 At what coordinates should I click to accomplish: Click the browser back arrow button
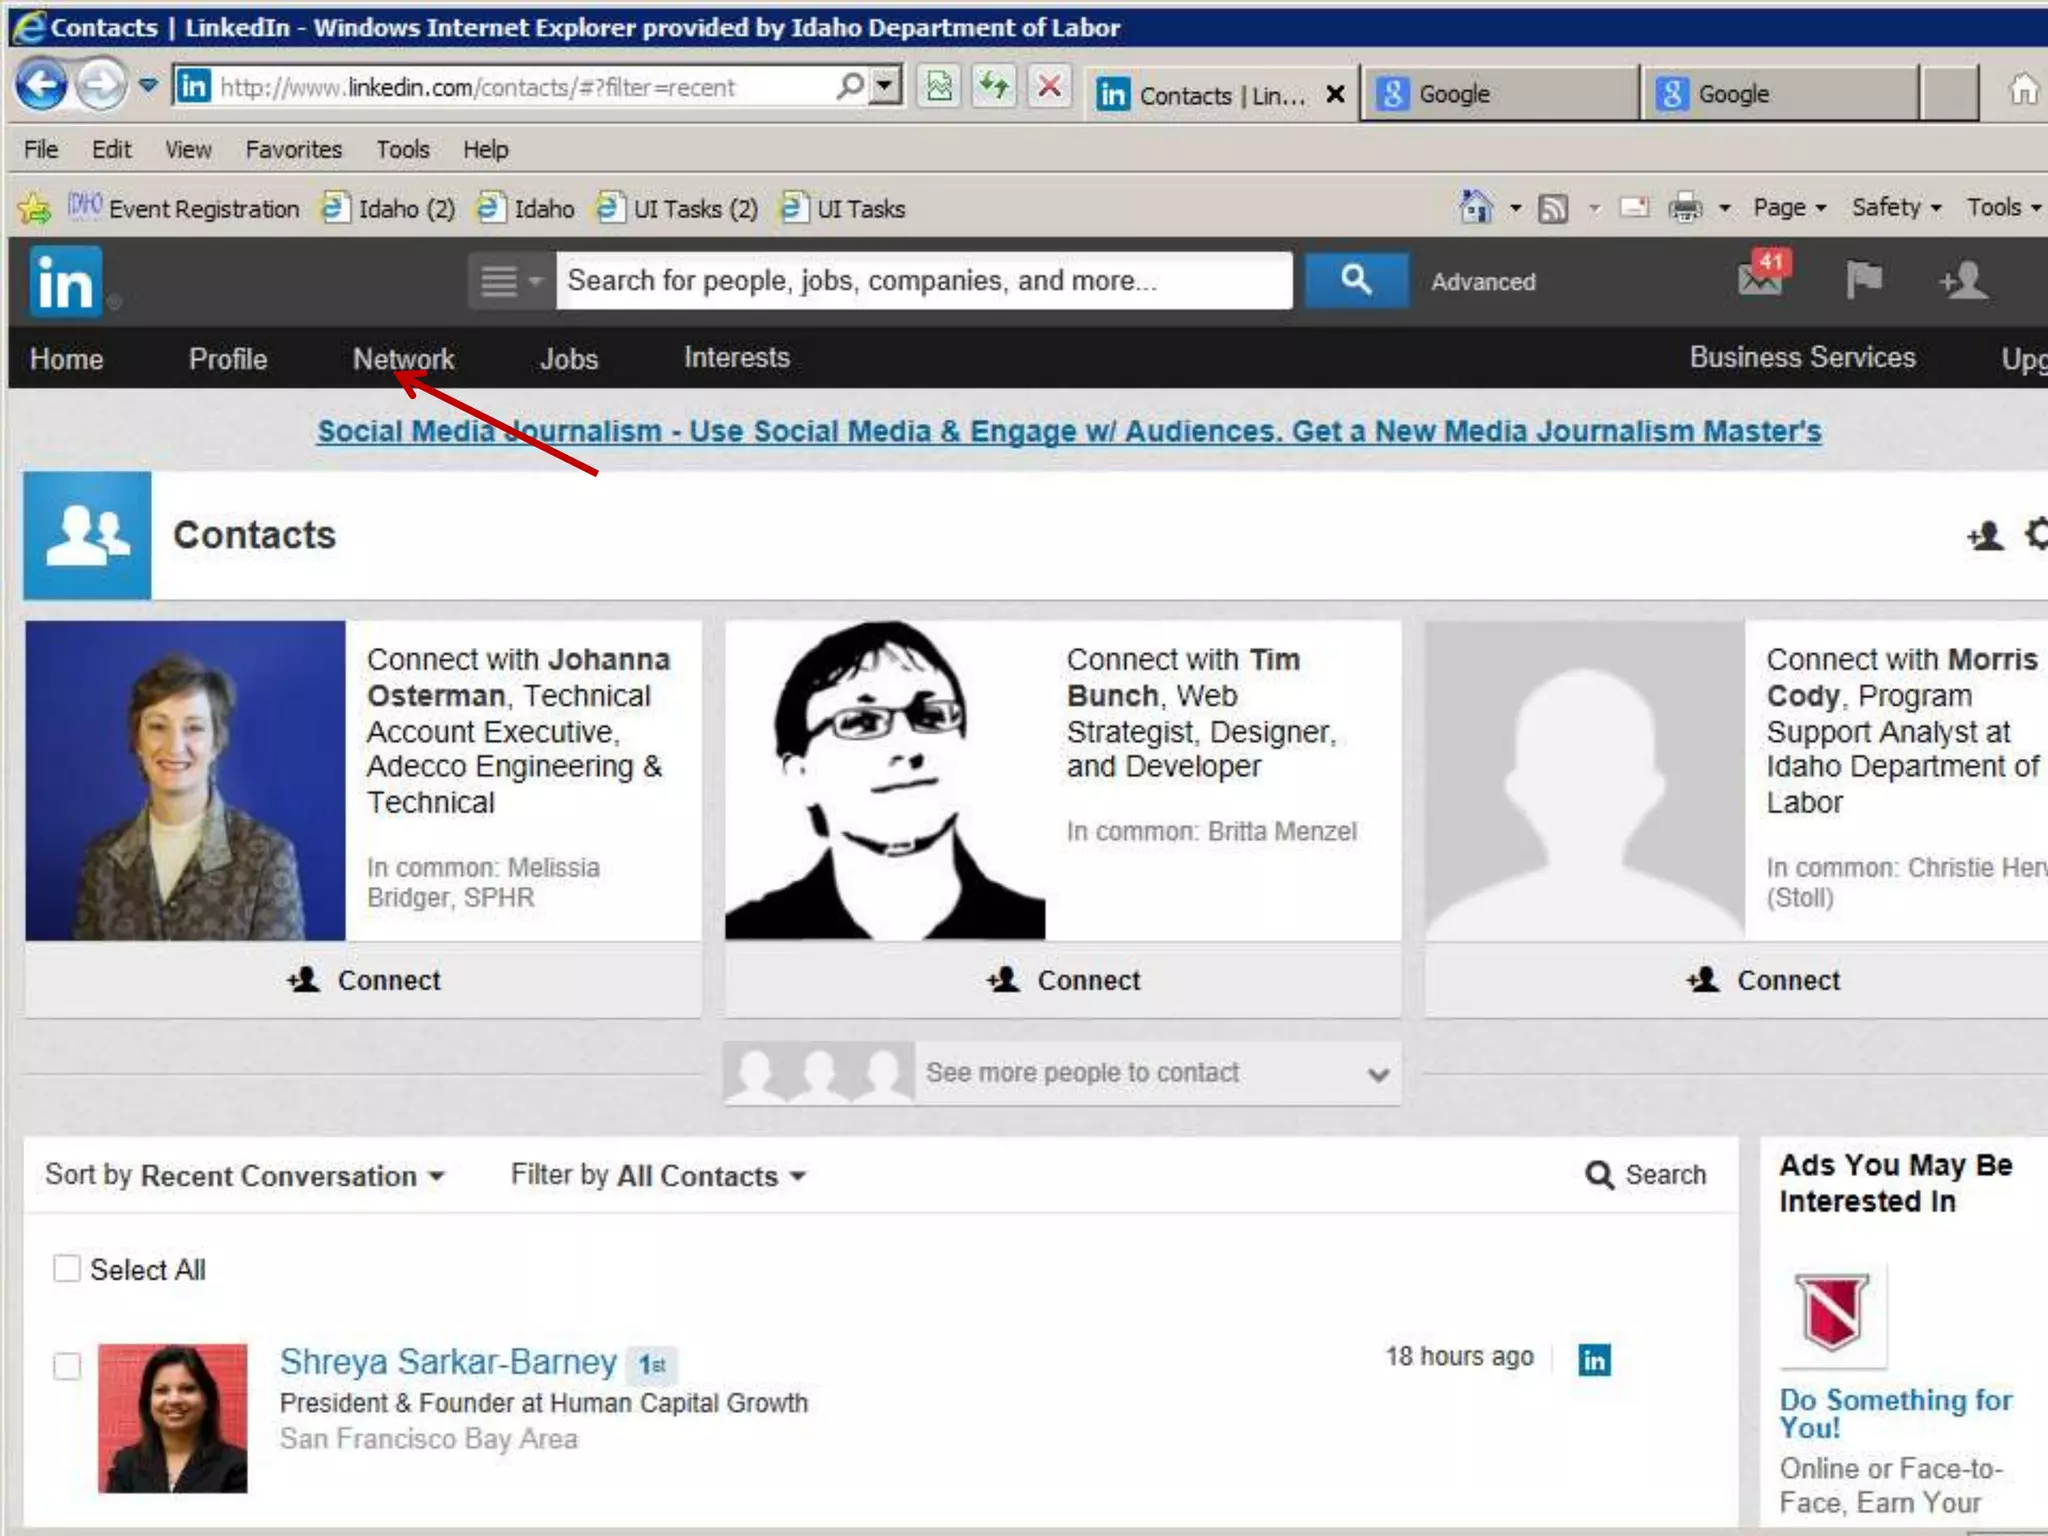coord(41,86)
